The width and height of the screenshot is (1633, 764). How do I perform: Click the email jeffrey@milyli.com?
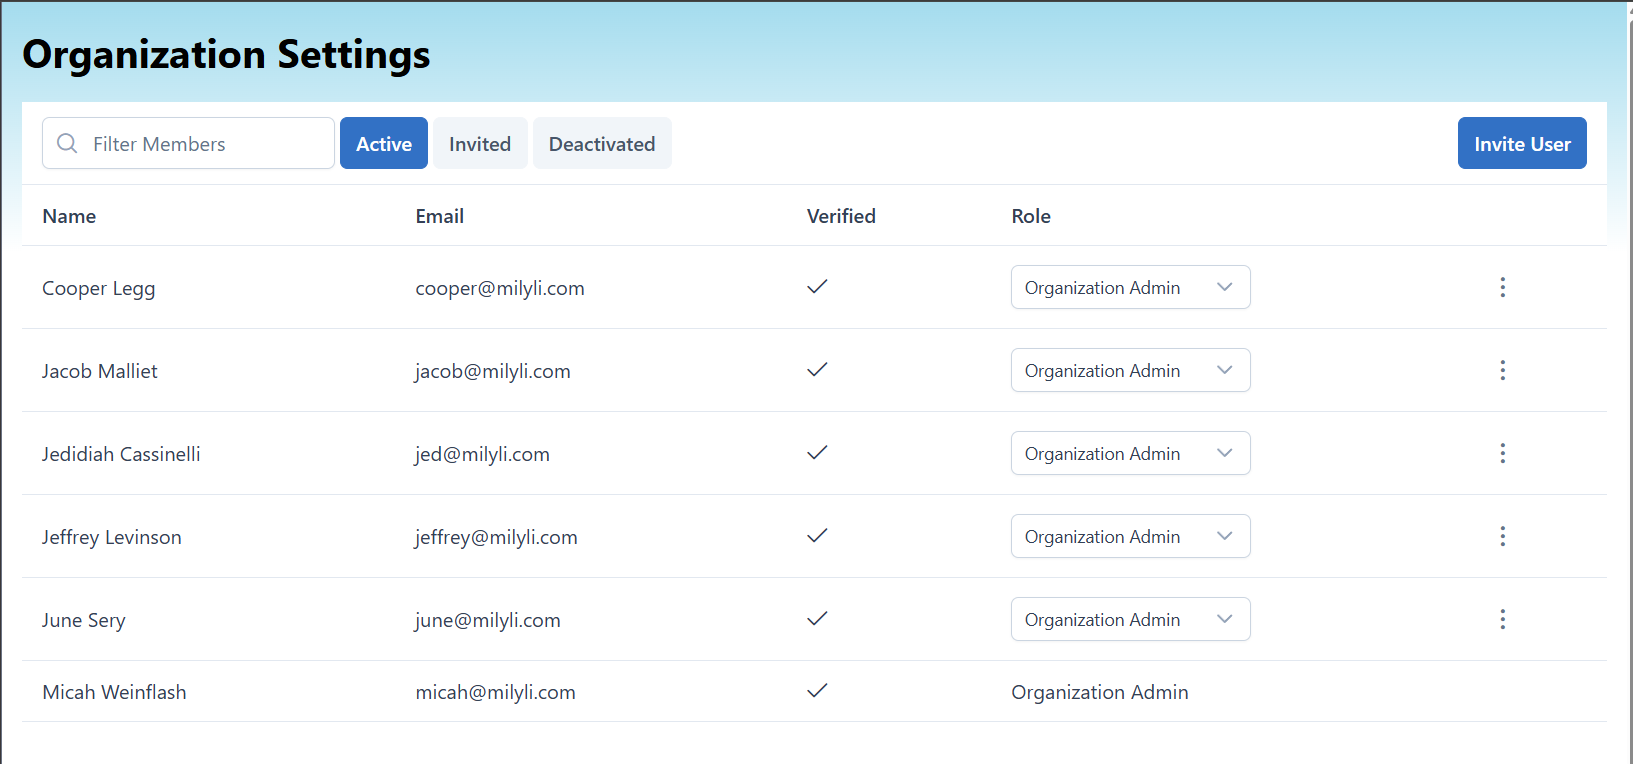496,537
